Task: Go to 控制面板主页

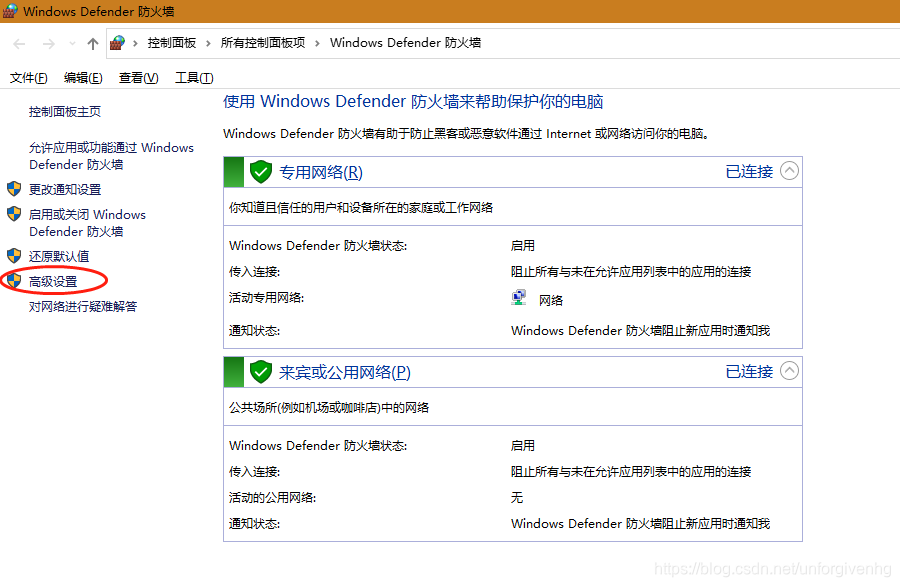Action: pos(65,111)
